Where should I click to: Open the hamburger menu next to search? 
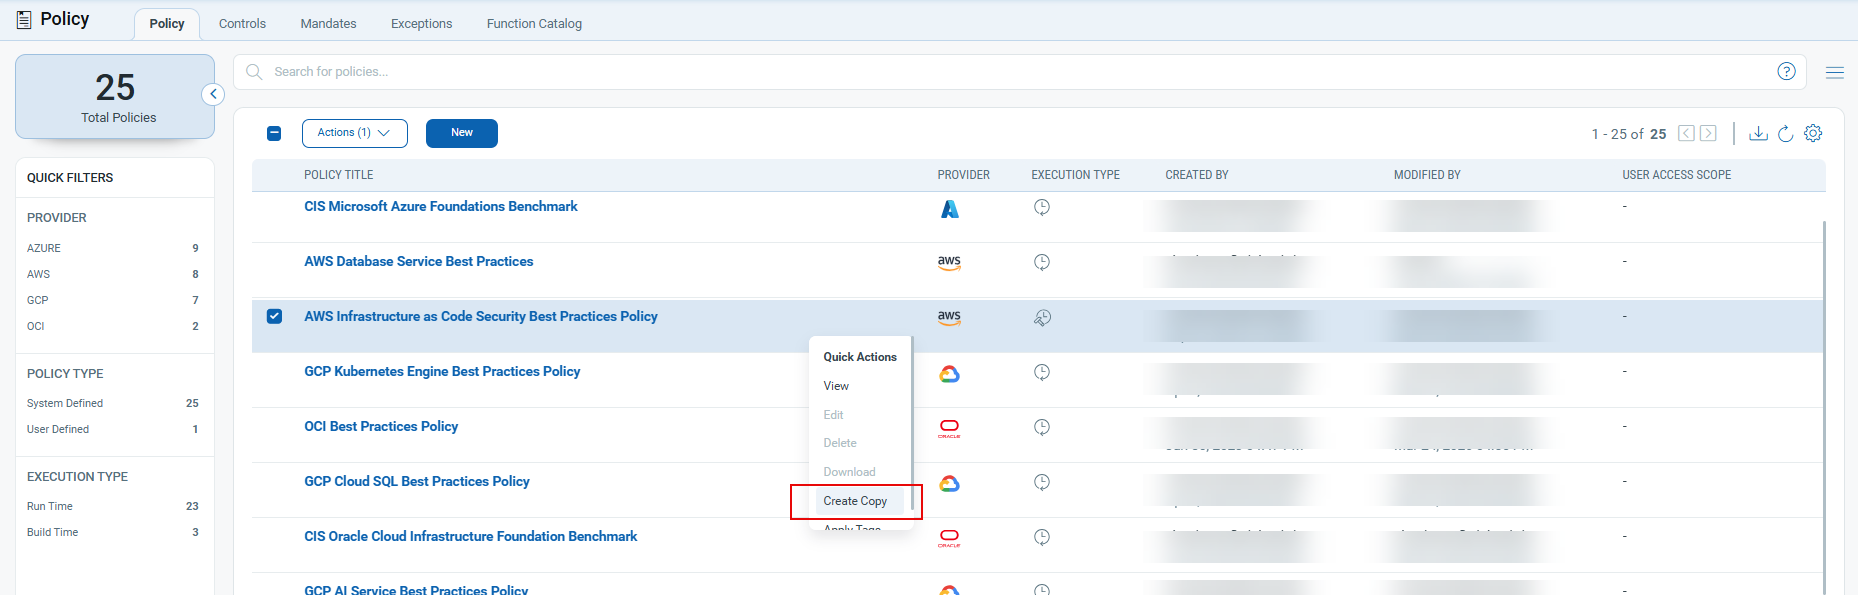click(1834, 72)
